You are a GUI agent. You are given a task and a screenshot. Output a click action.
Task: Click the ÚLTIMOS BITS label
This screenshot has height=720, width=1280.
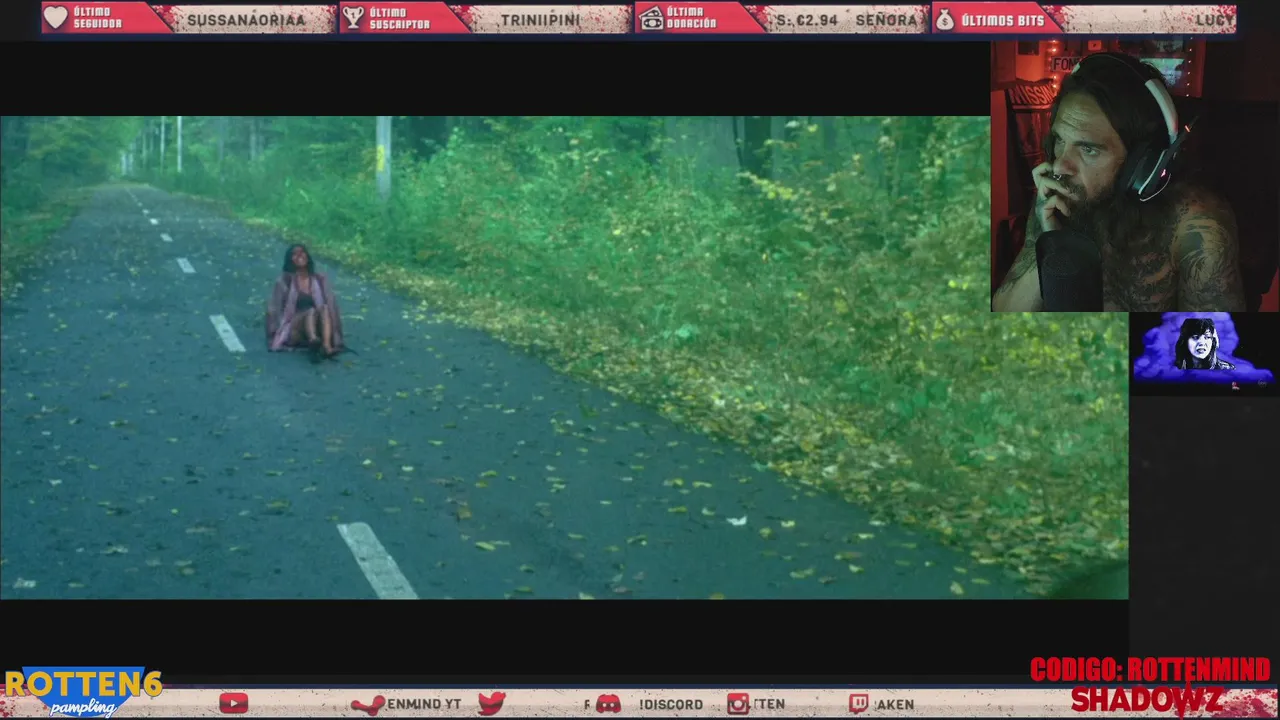click(1002, 20)
